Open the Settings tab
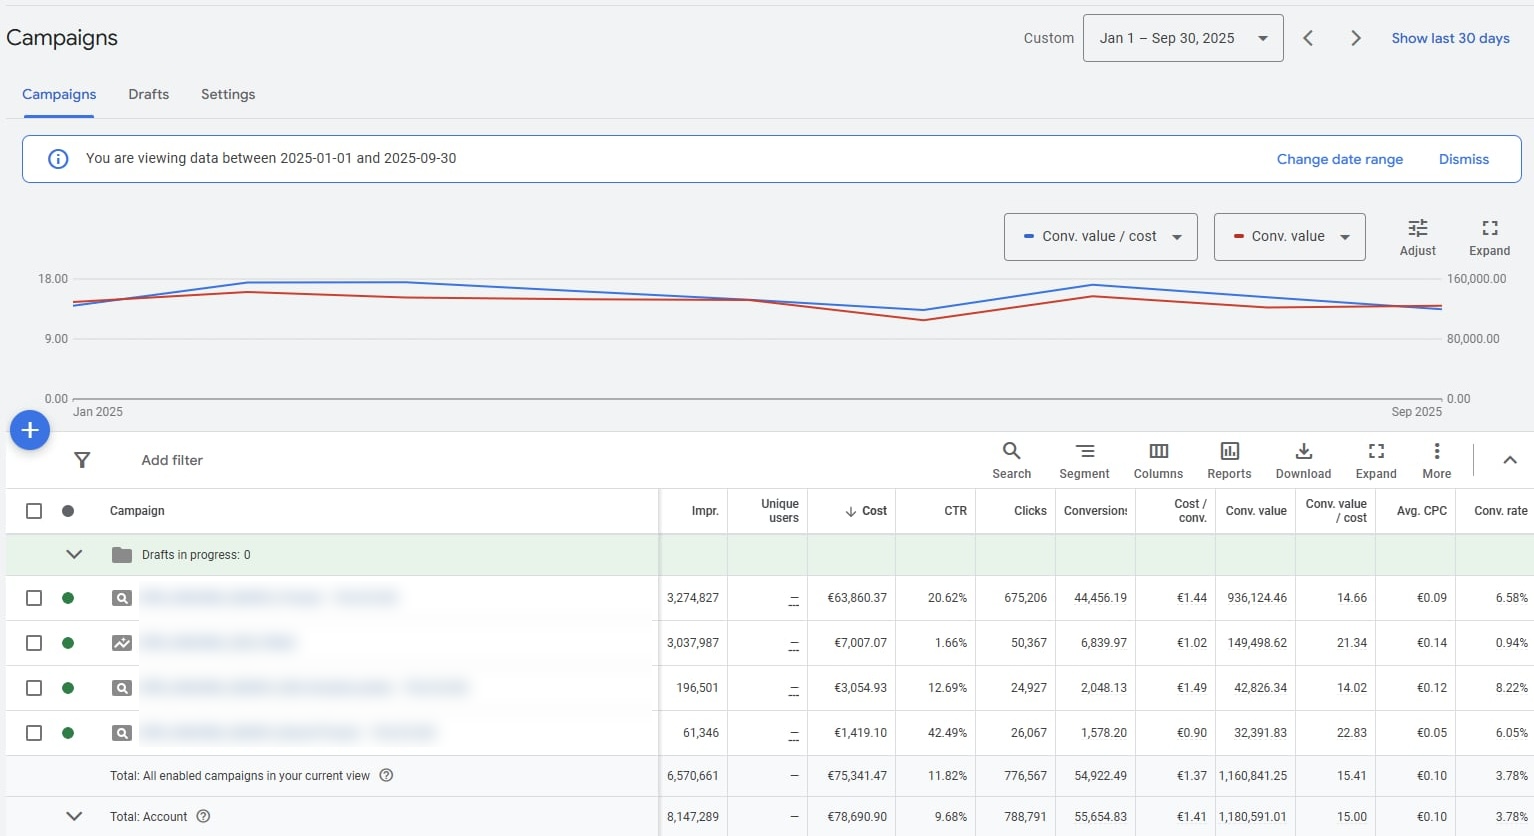This screenshot has width=1534, height=836. [x=228, y=94]
